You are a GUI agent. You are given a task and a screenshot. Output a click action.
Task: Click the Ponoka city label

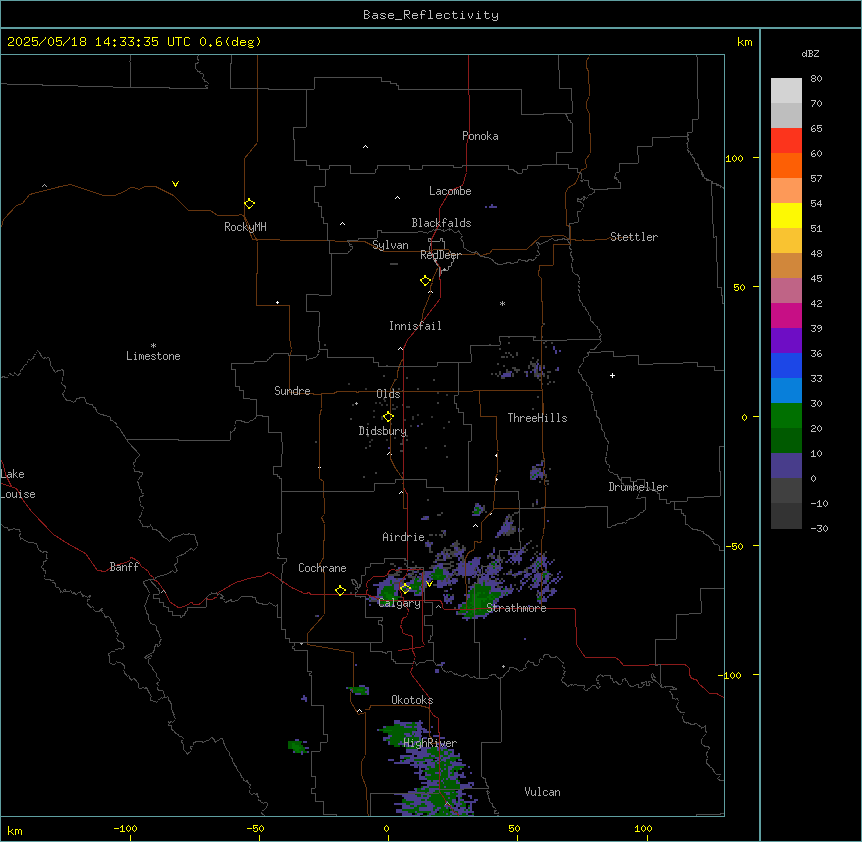(x=480, y=136)
